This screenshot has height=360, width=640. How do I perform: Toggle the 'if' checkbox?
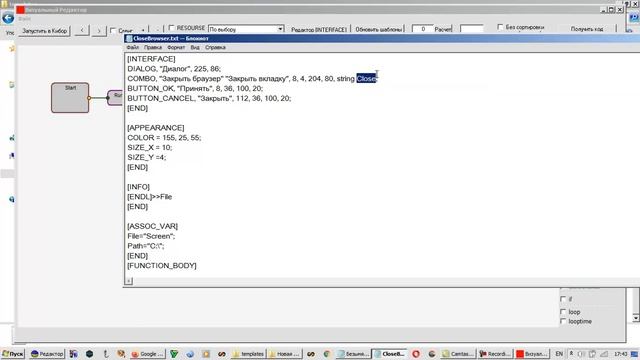[563, 299]
